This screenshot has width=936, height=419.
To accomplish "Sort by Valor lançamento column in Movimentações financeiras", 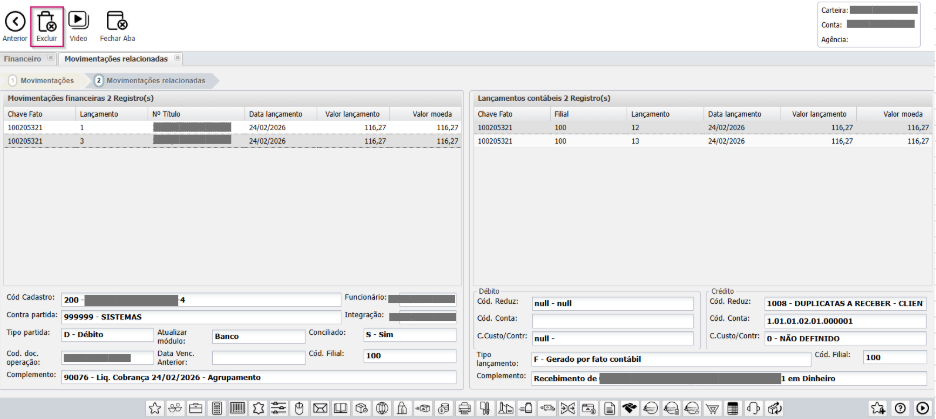I will (x=353, y=114).
